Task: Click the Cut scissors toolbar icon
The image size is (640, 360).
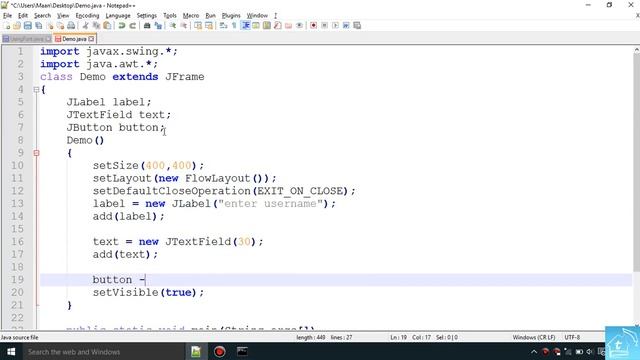Action: point(85,26)
